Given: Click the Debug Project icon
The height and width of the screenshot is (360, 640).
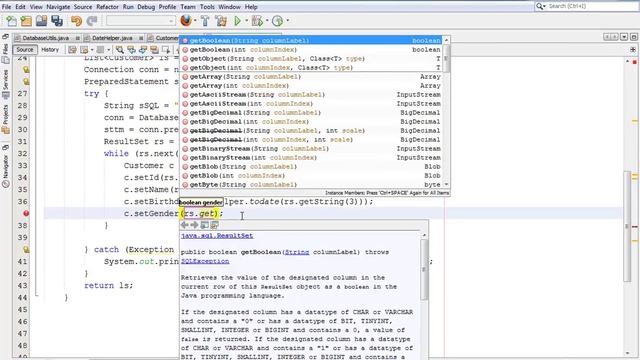Looking at the screenshot, I should pyautogui.click(x=257, y=21).
